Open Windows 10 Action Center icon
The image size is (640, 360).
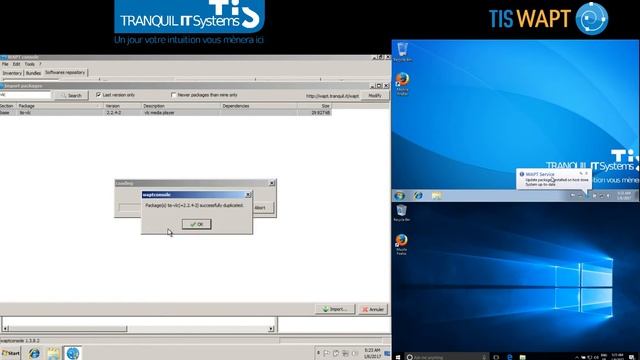point(632,357)
